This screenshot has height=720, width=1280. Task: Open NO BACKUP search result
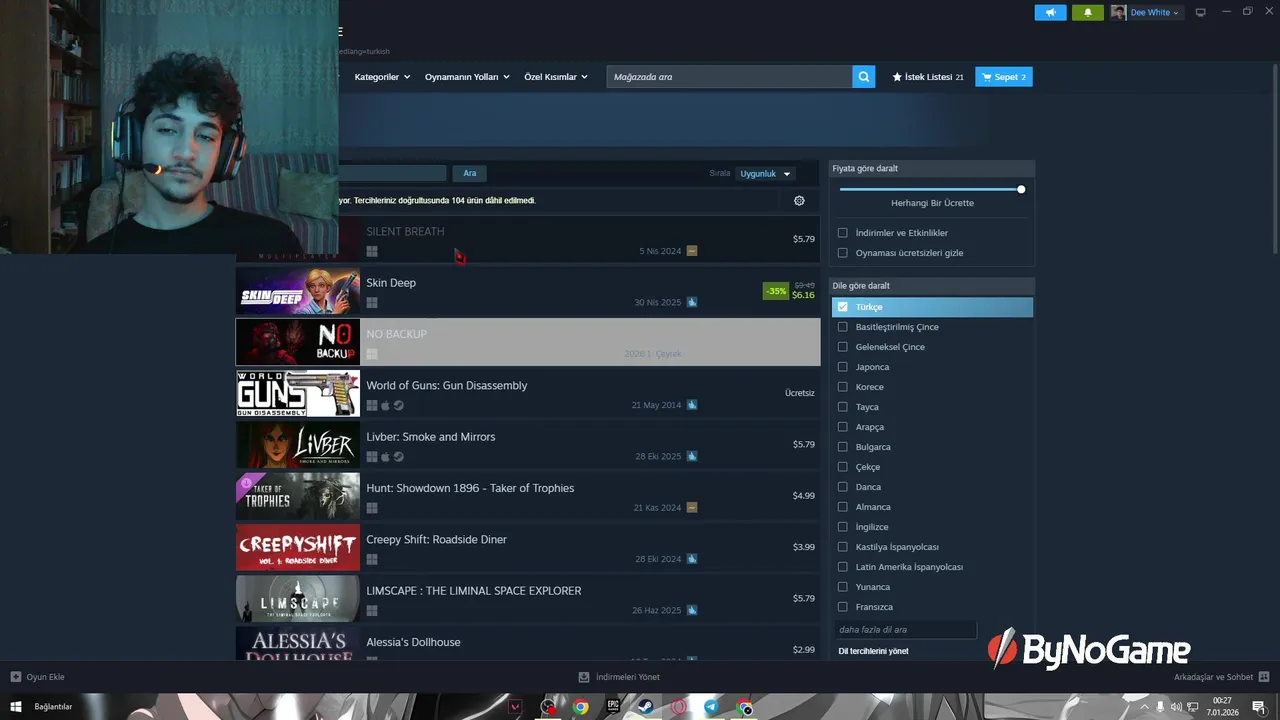coord(528,343)
